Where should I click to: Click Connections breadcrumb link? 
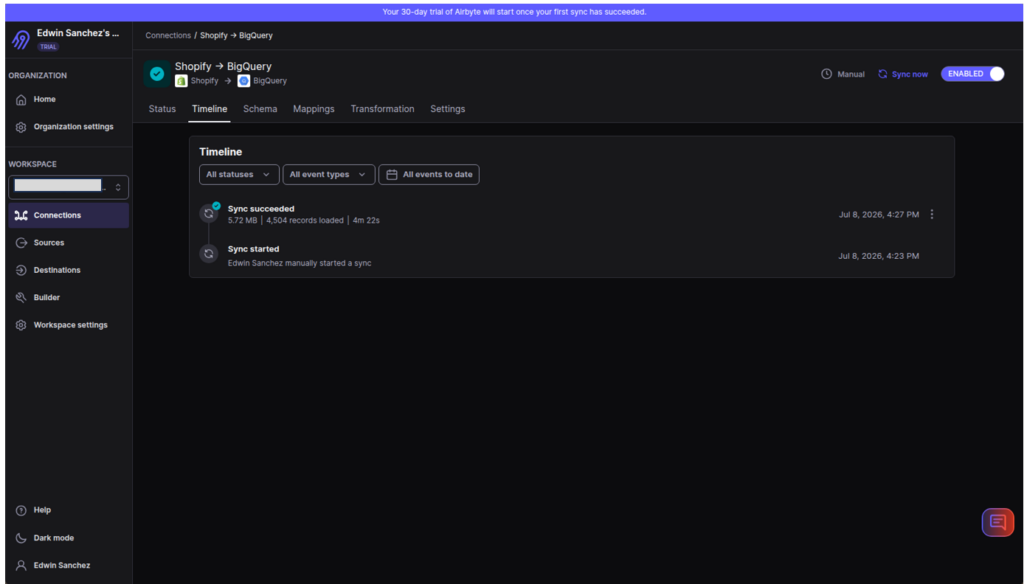(x=168, y=35)
